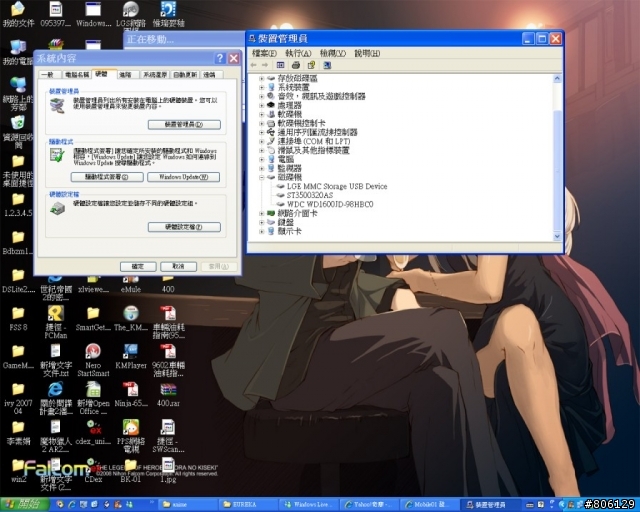640x512 pixels.
Task: Click the help question mark in 系統內容 title bar
Action: 220,58
